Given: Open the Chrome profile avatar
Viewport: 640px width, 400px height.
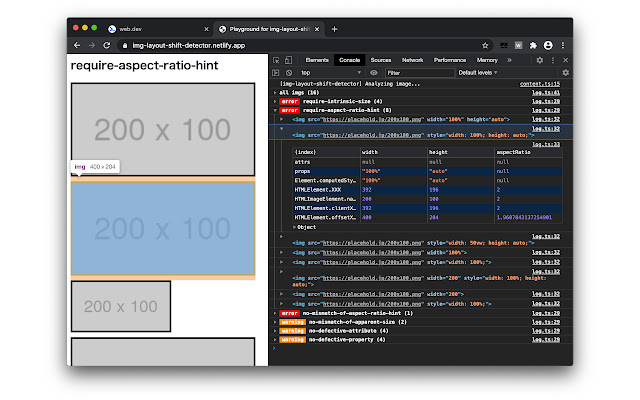Looking at the screenshot, I should click(x=548, y=45).
